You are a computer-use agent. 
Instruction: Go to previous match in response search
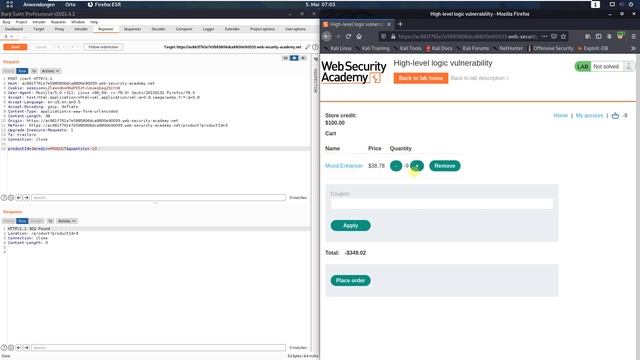tap(19, 347)
